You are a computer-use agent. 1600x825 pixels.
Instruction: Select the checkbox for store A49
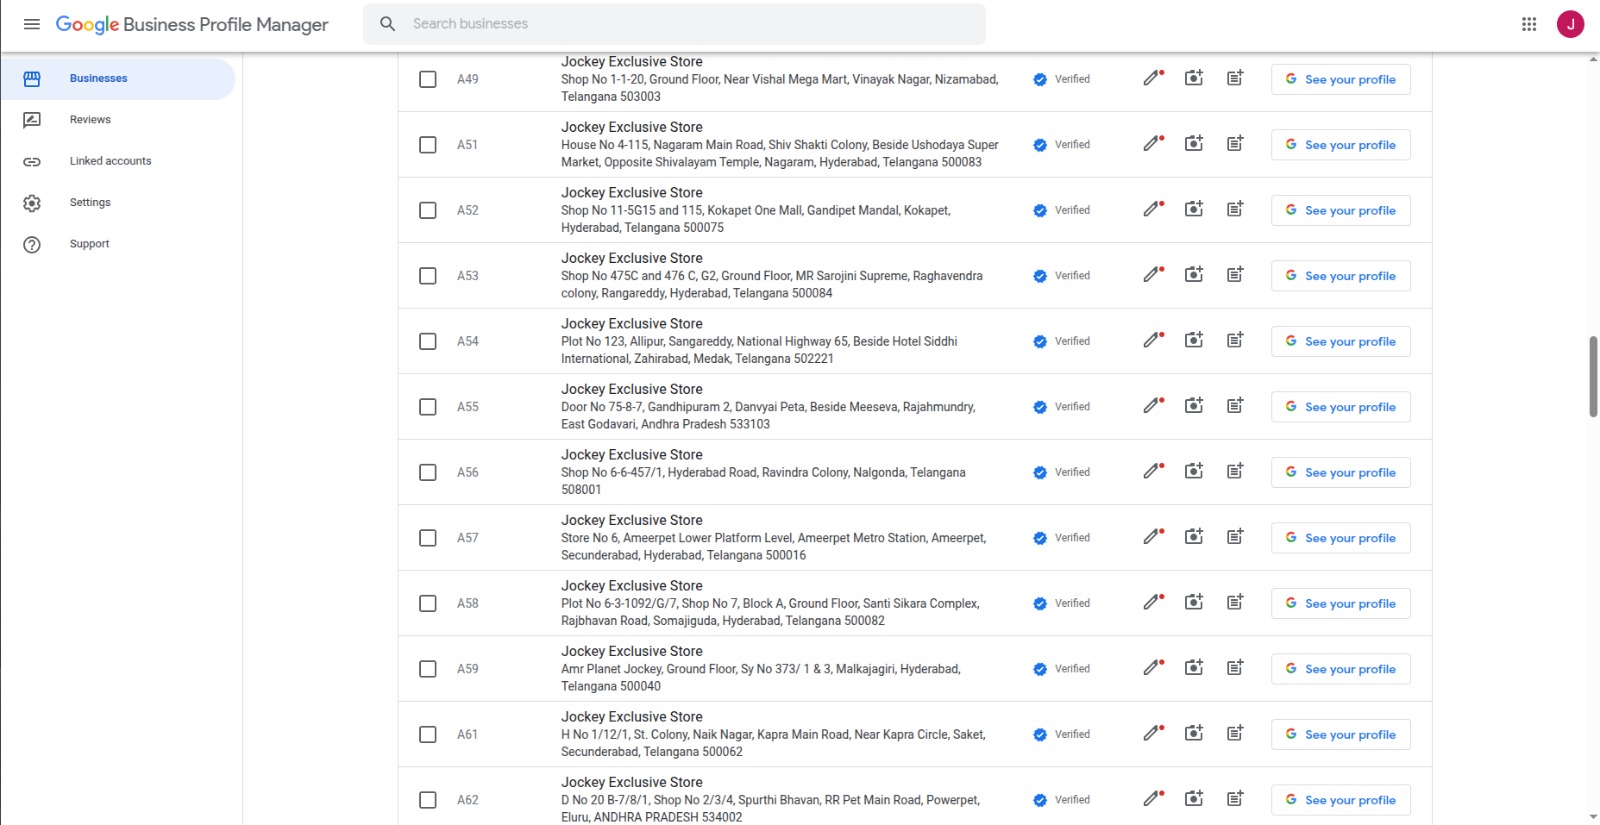428,79
